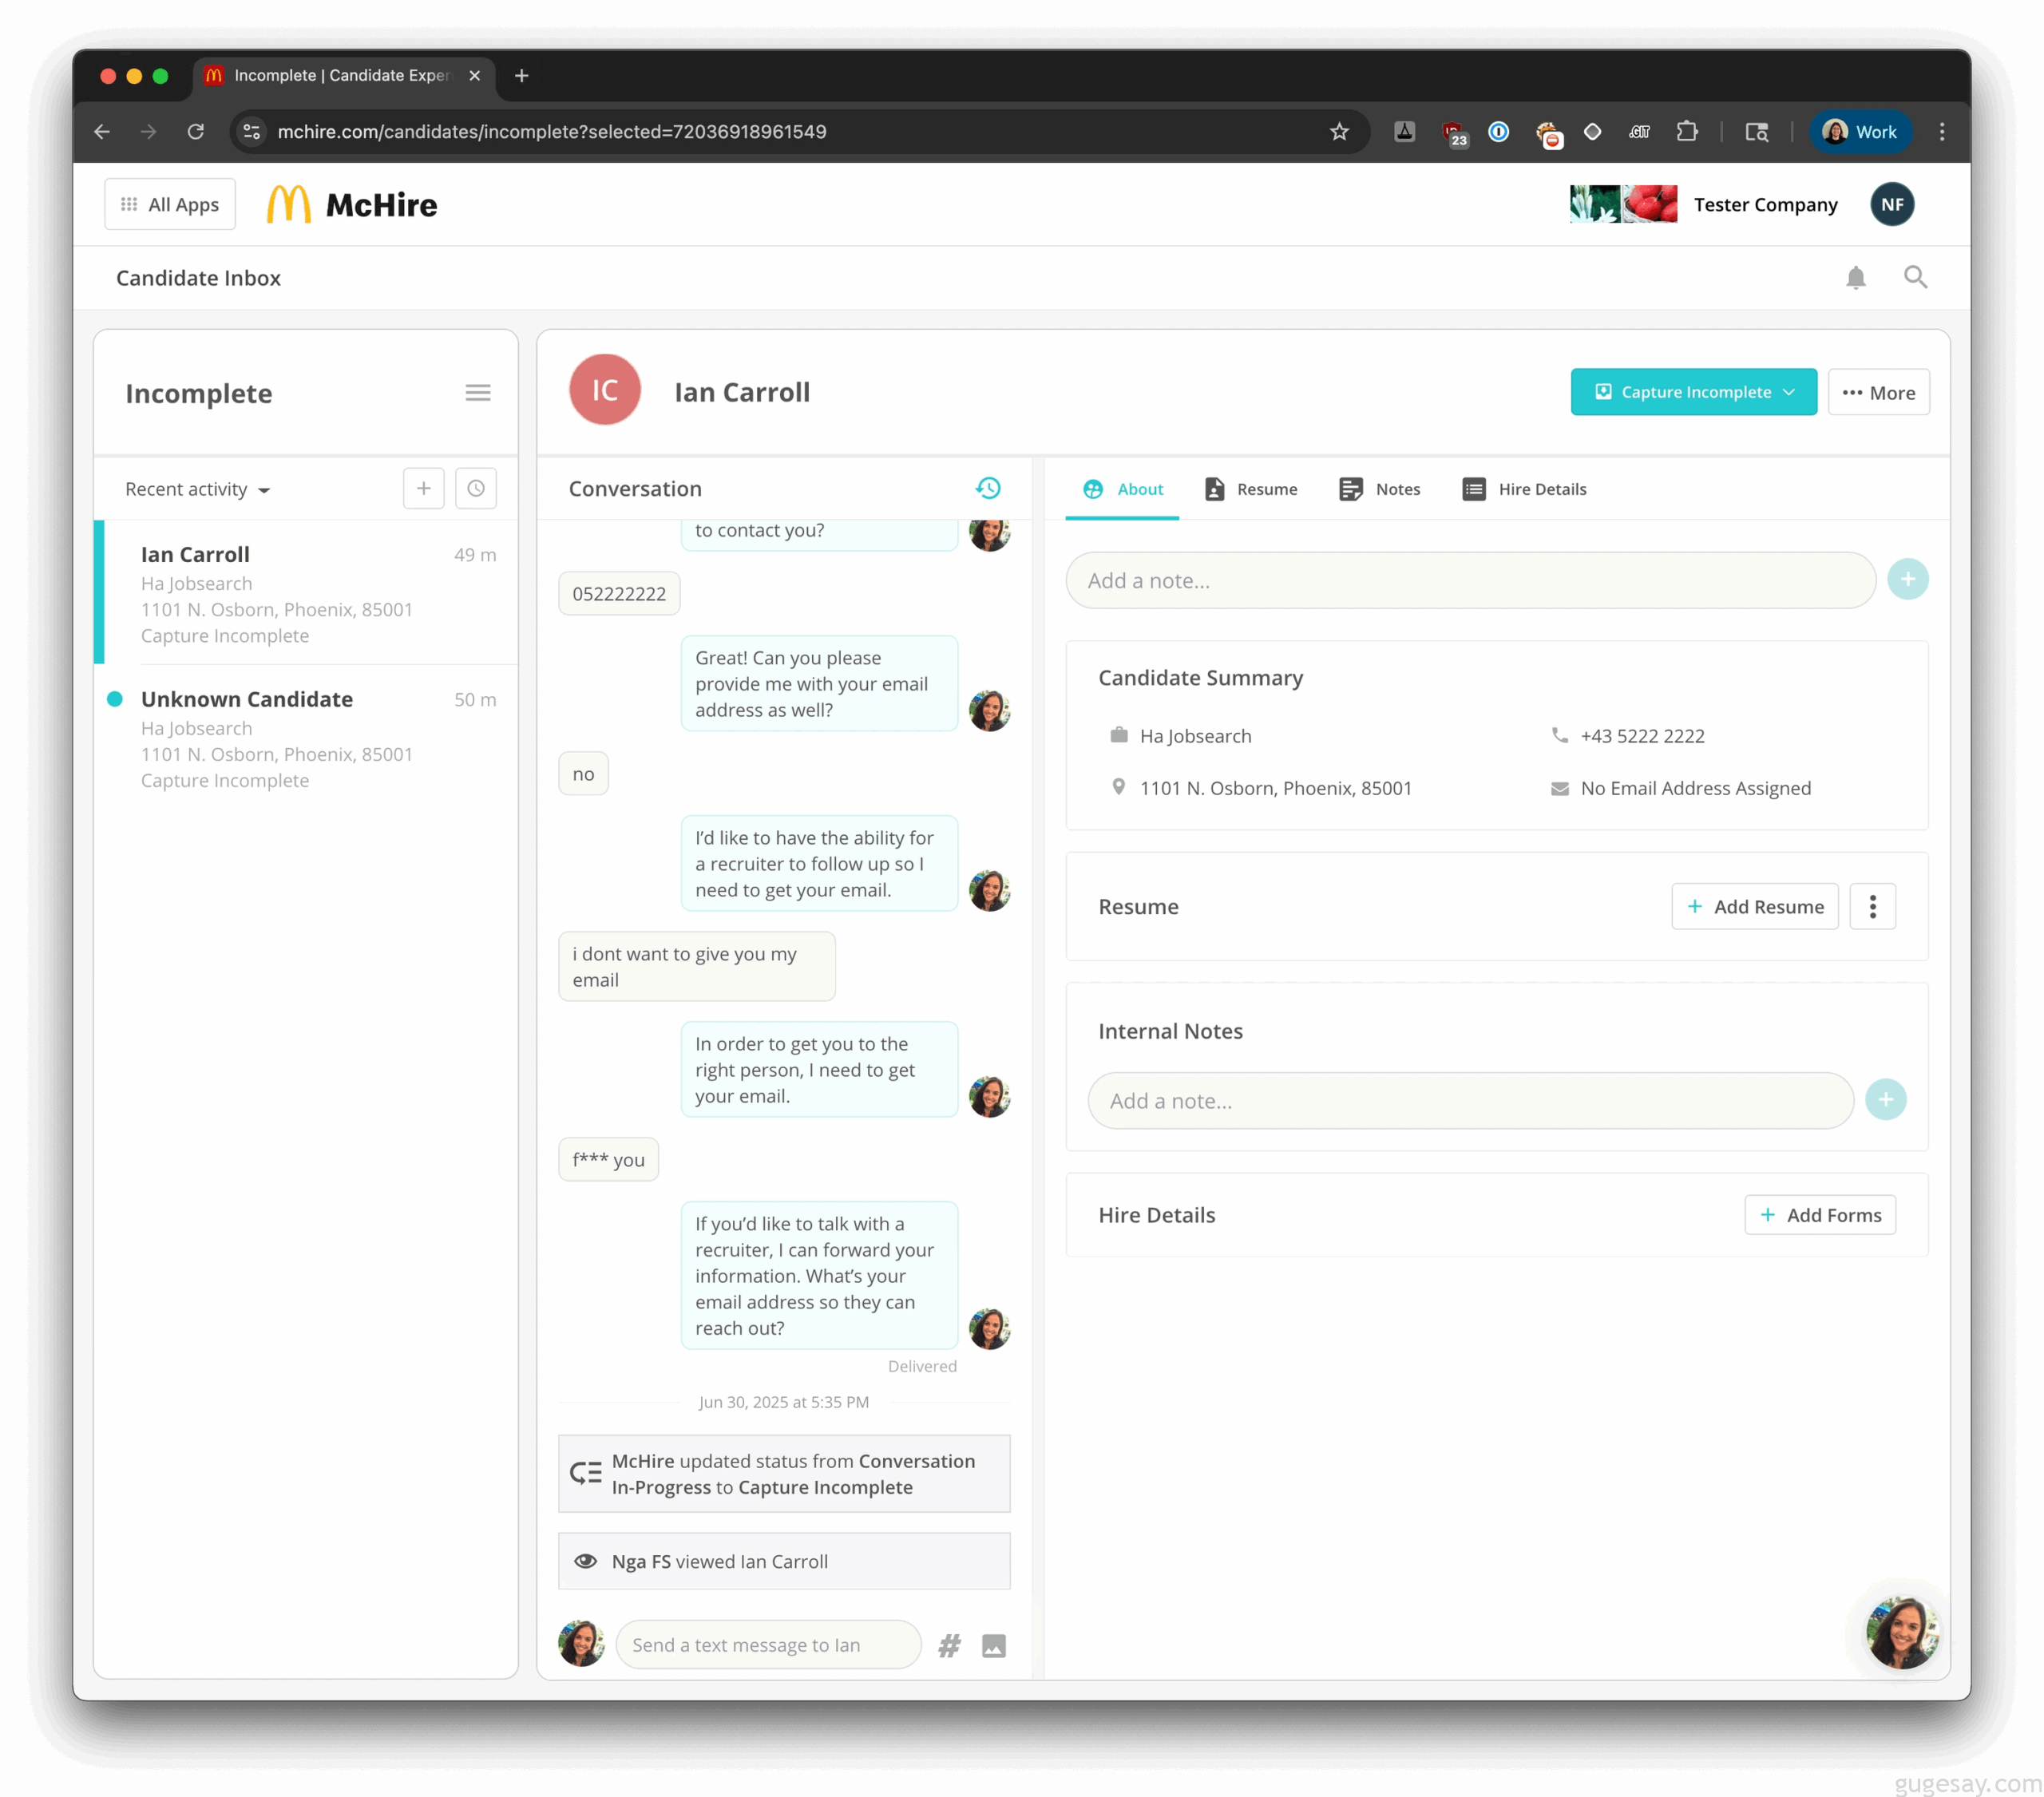2044x1797 pixels.
Task: Click the plus button beside top note field
Action: [x=1907, y=579]
